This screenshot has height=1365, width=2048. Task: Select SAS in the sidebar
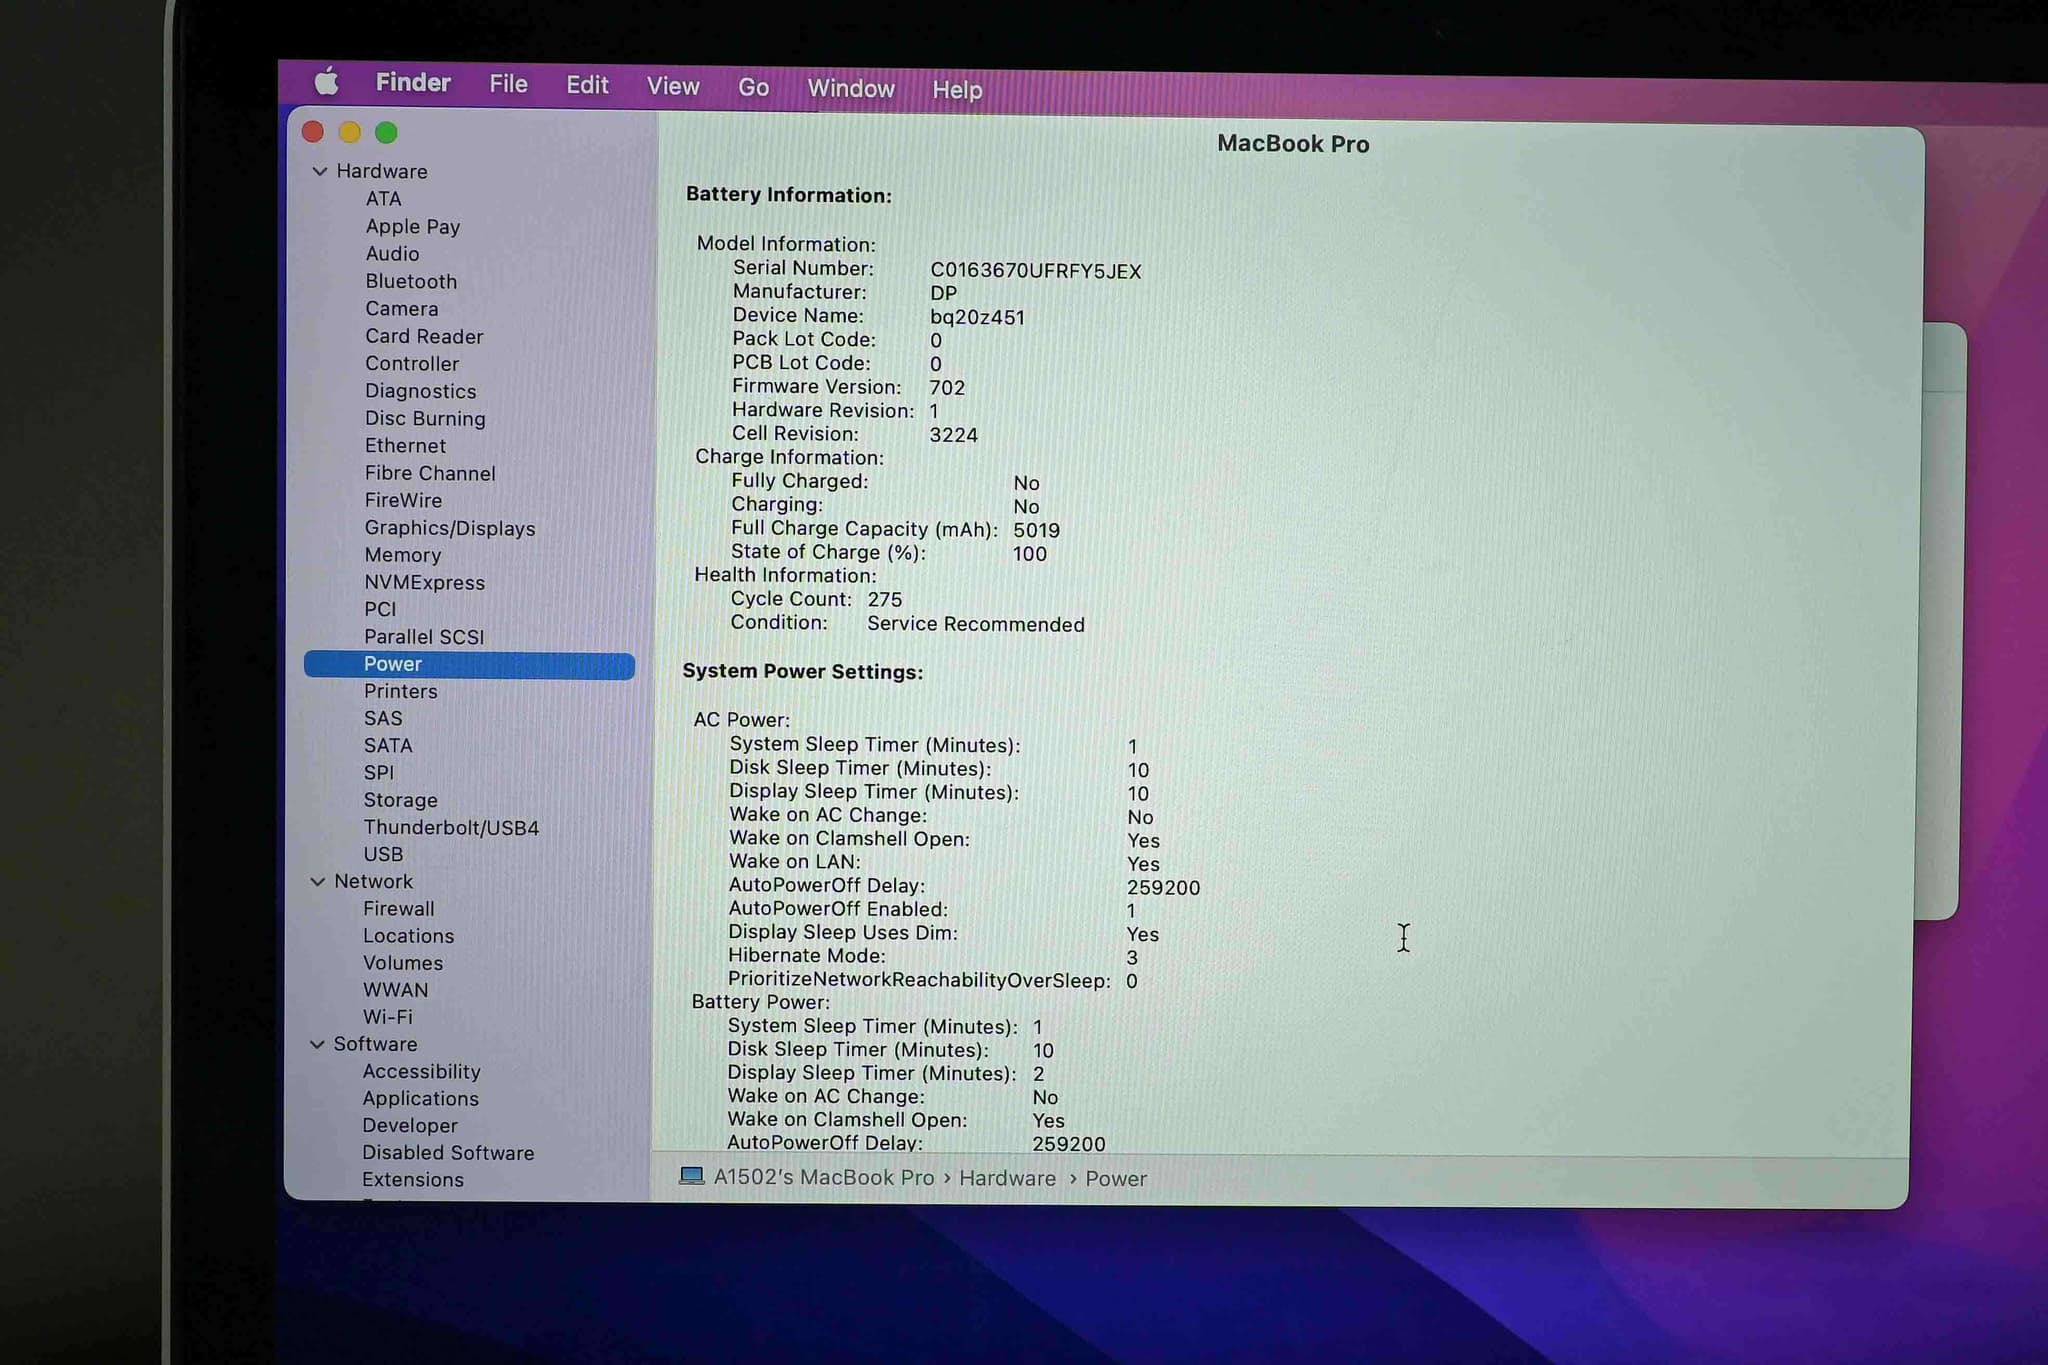coord(383,719)
